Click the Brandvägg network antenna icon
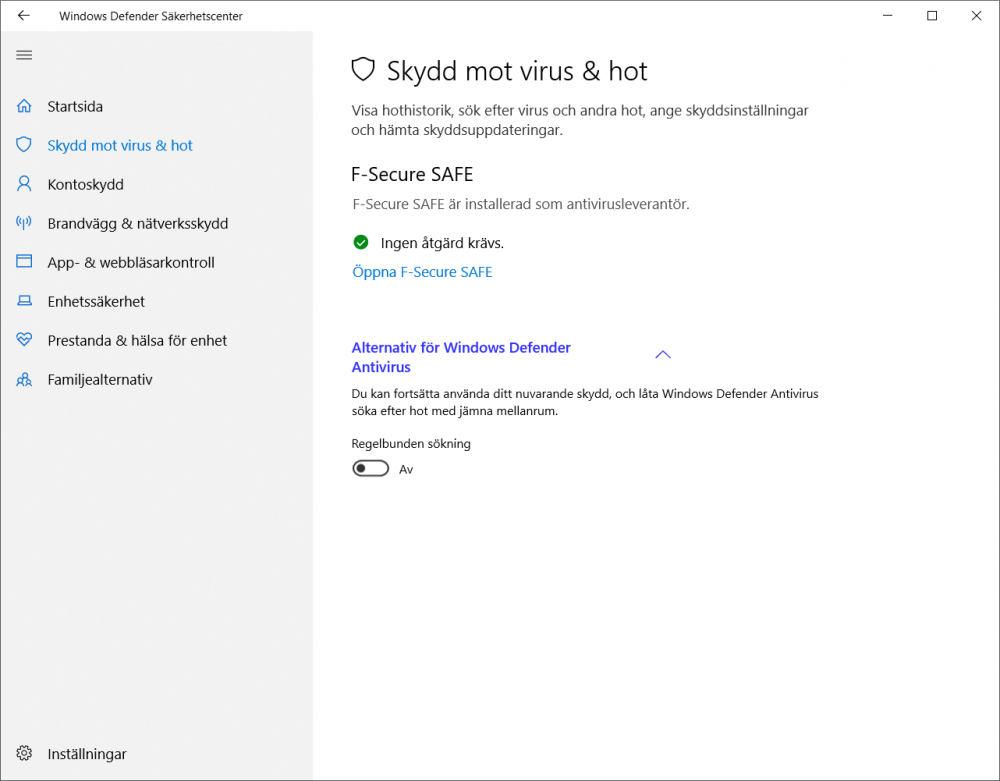1000x781 pixels. coord(25,223)
